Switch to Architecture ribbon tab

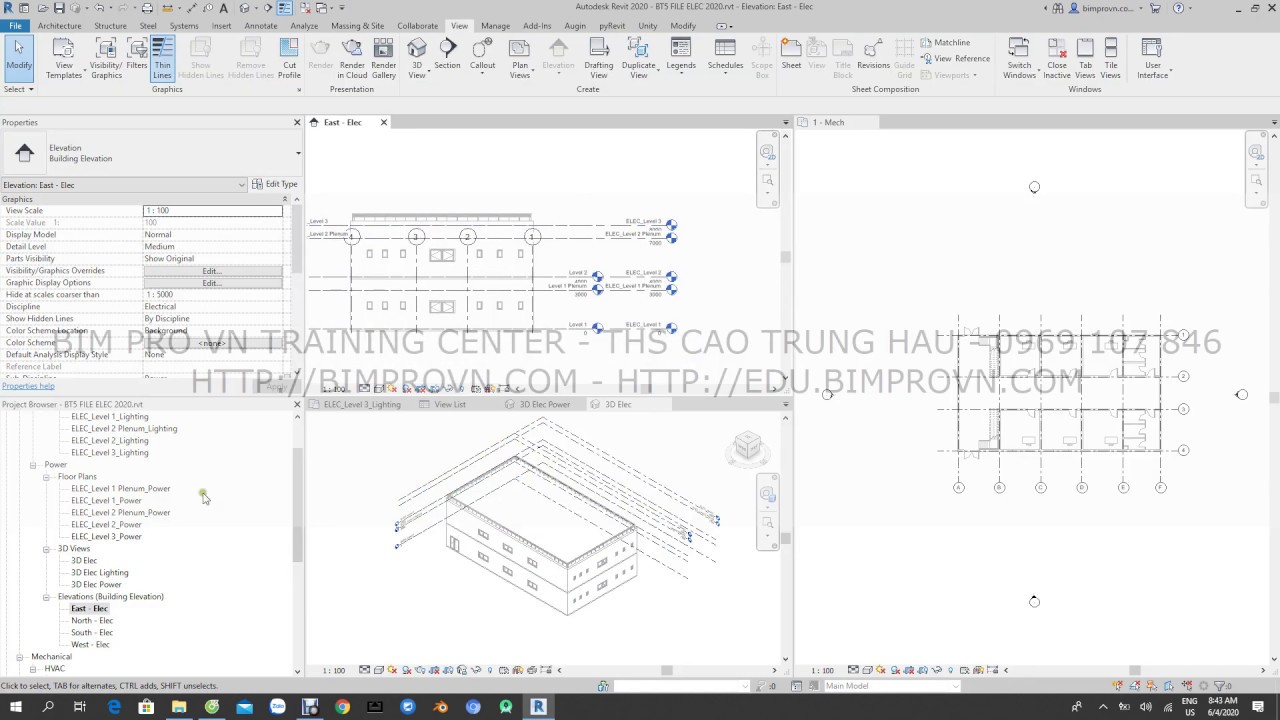[60, 26]
